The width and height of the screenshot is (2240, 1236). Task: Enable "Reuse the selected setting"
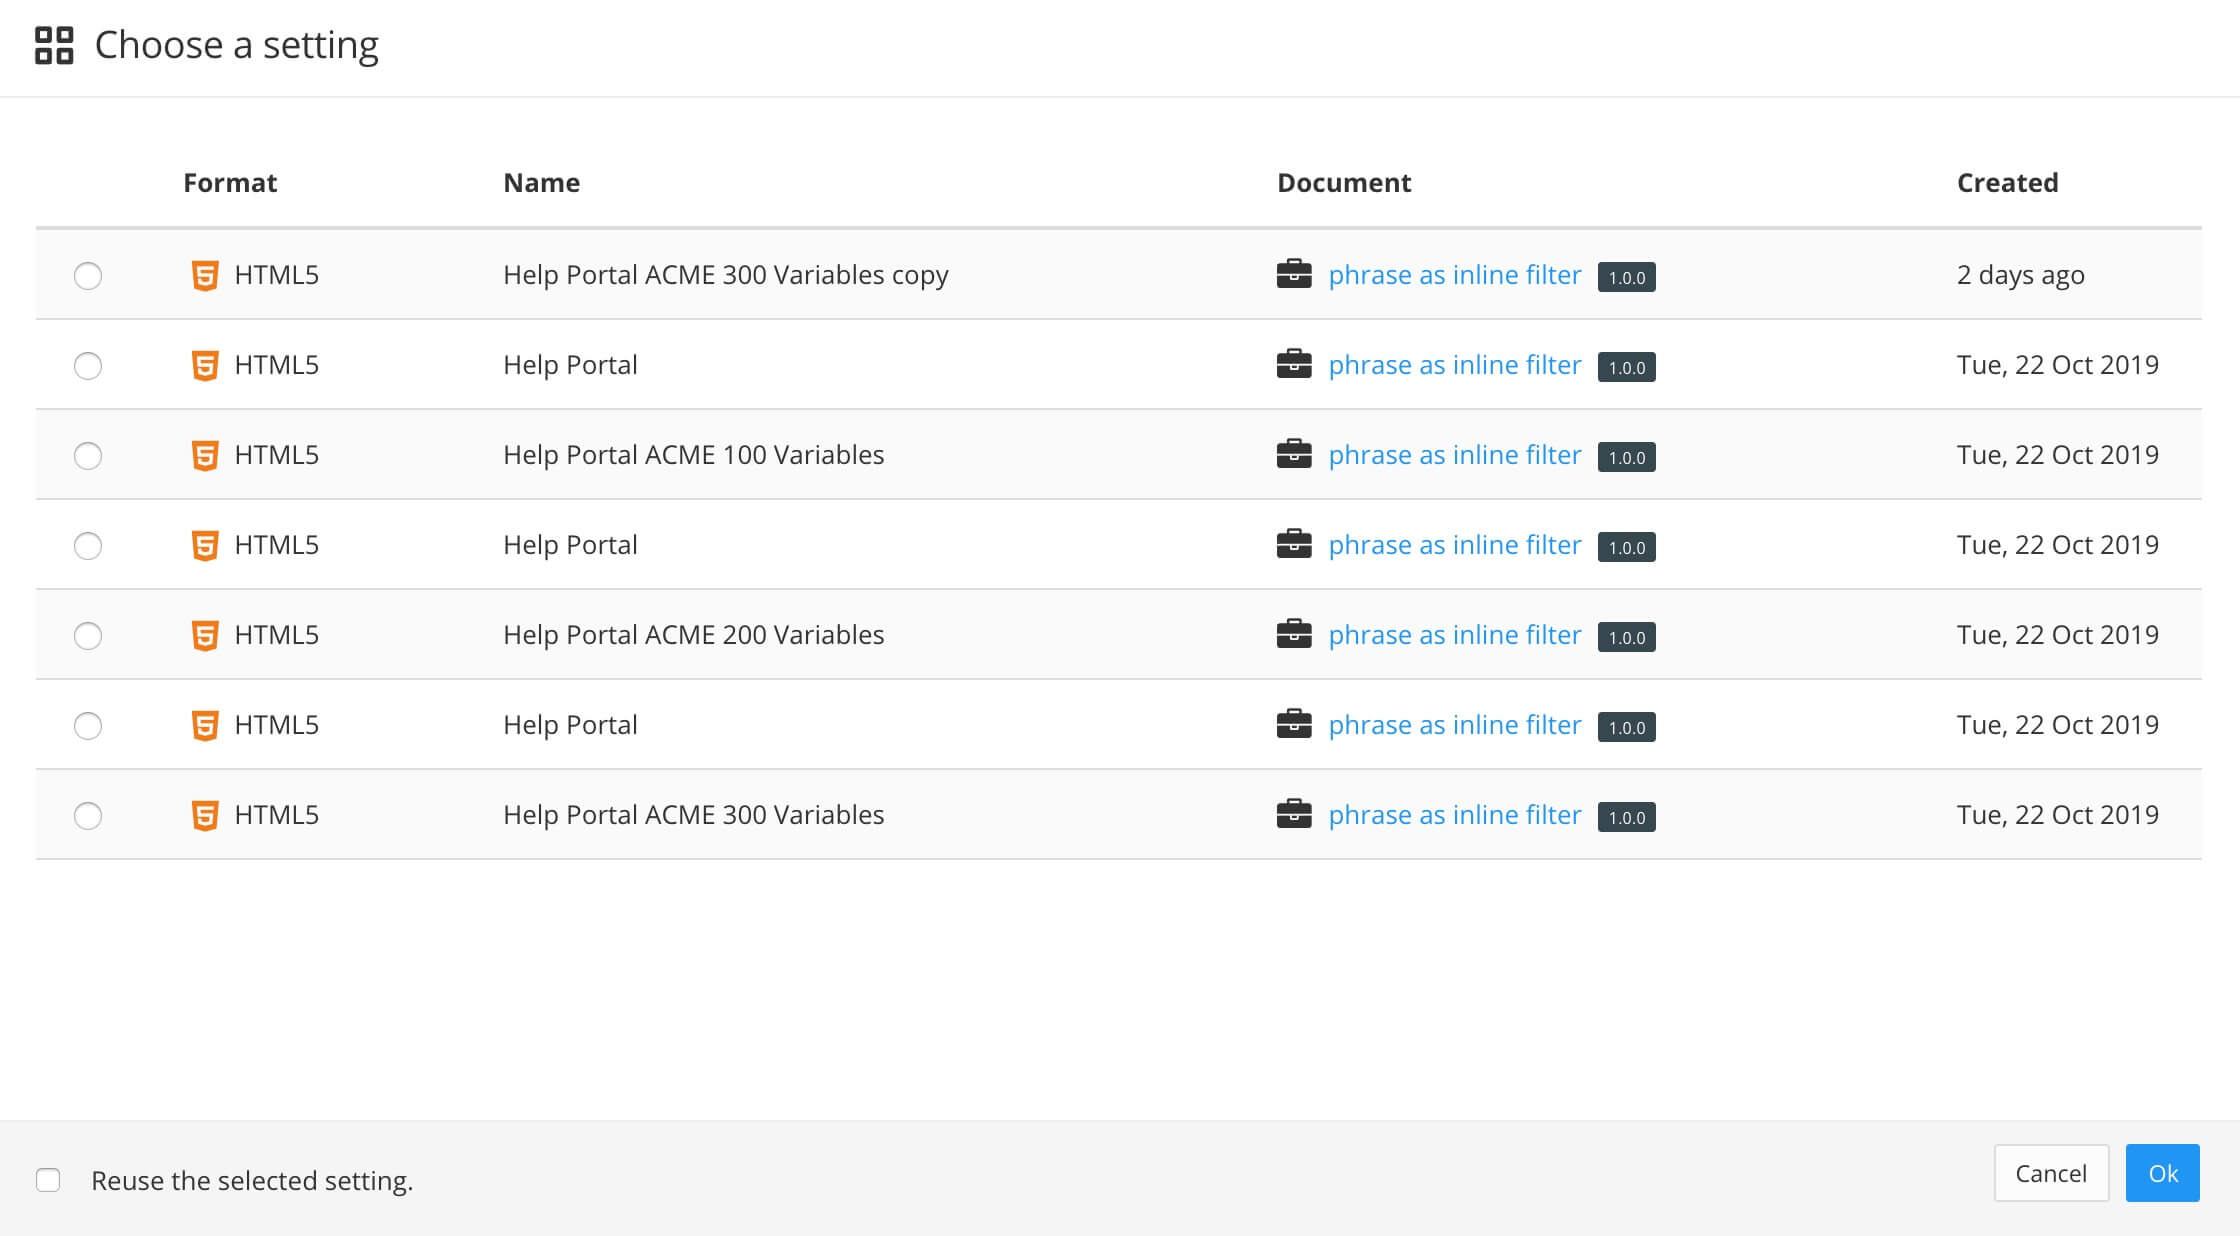[x=49, y=1181]
